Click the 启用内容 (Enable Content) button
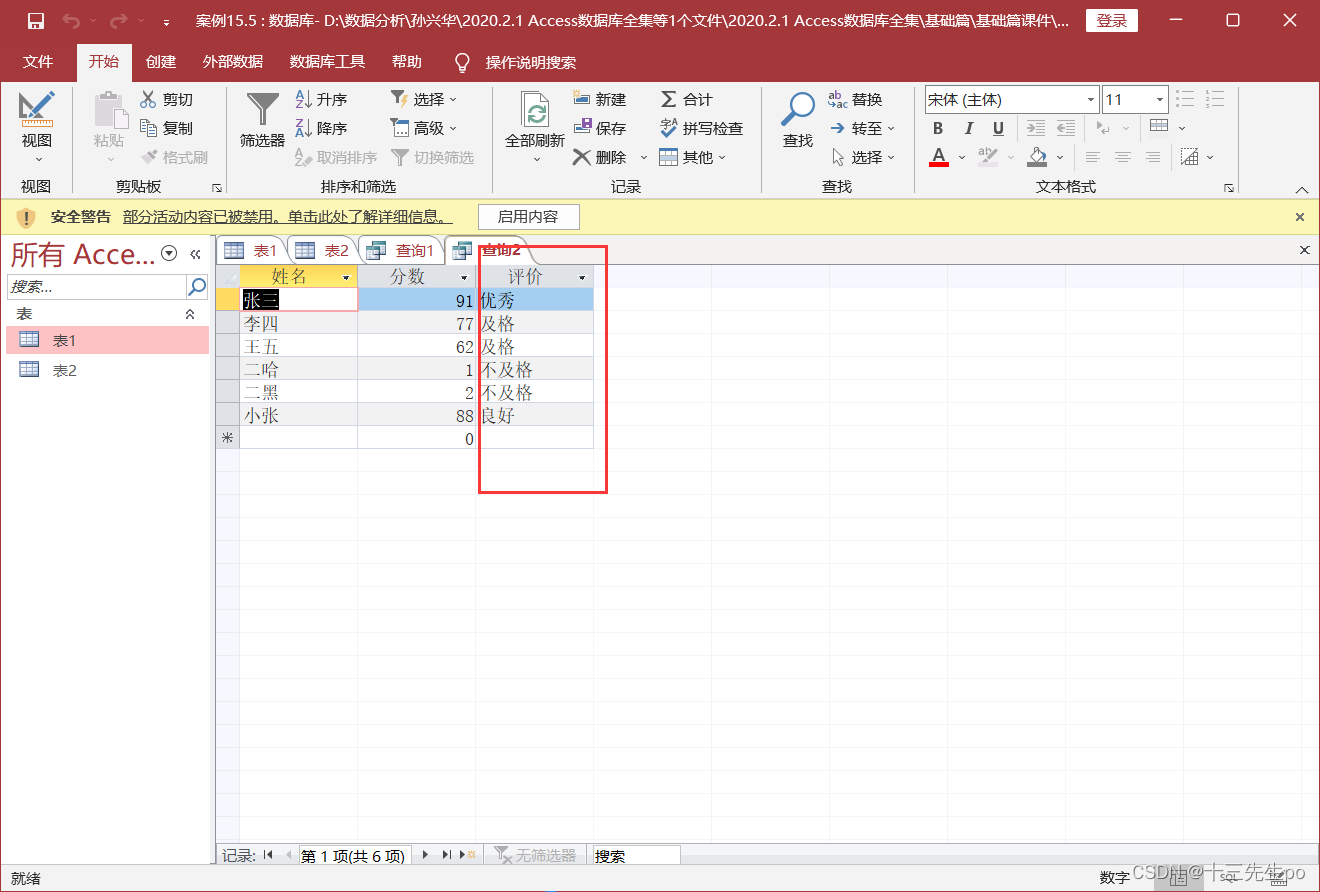Image resolution: width=1320 pixels, height=892 pixels. [x=528, y=217]
